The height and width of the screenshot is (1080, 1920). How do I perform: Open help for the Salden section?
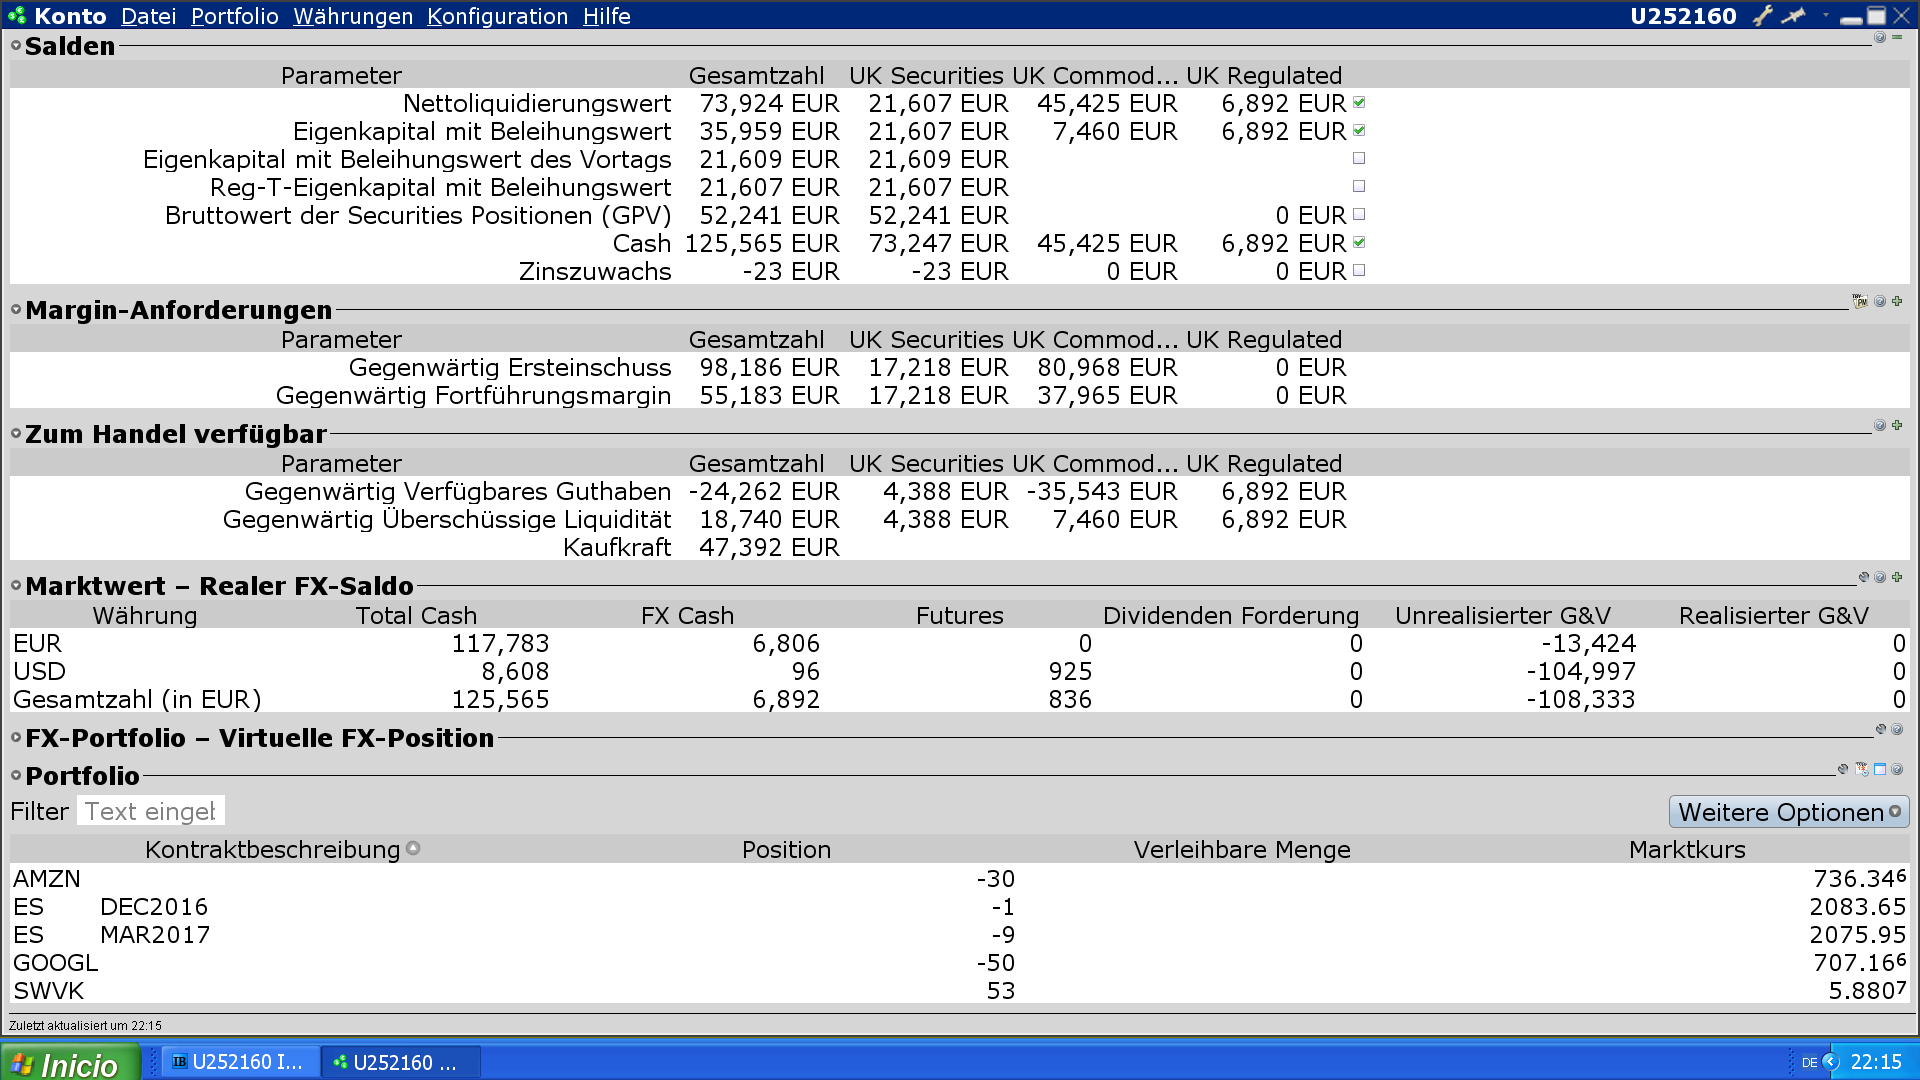click(x=1879, y=38)
